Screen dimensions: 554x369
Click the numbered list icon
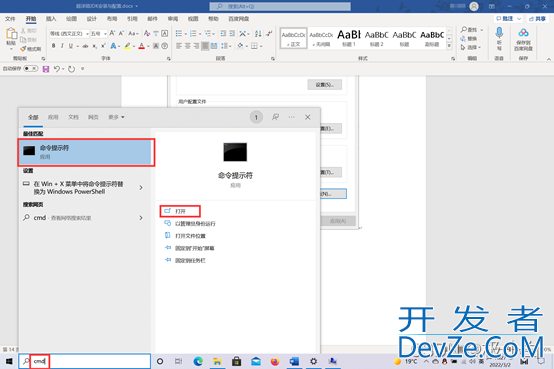[x=193, y=33]
